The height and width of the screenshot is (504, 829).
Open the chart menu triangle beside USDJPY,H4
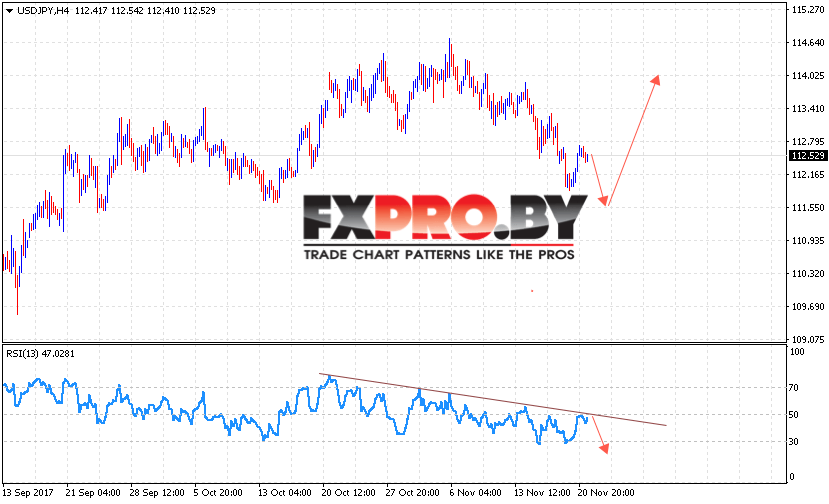click(10, 11)
